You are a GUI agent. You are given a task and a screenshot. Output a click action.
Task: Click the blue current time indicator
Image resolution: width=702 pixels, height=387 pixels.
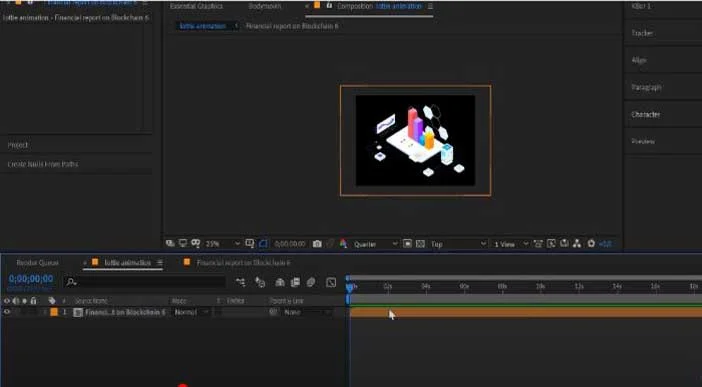coord(350,288)
